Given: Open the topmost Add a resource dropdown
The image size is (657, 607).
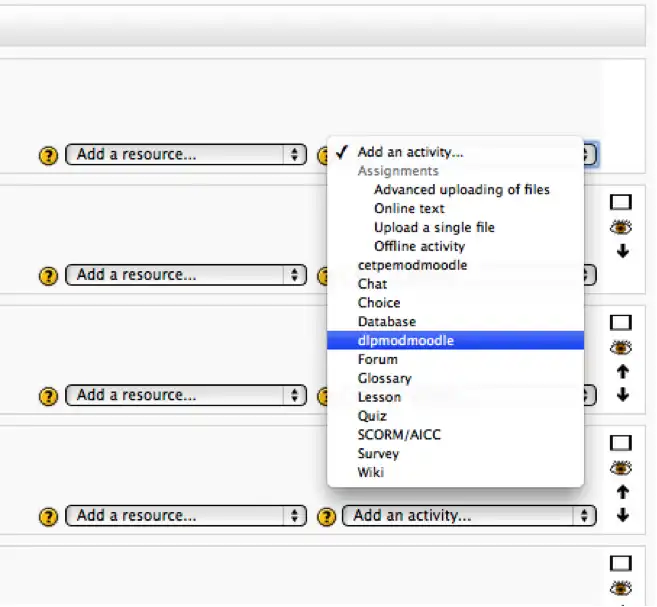Looking at the screenshot, I should 185,155.
